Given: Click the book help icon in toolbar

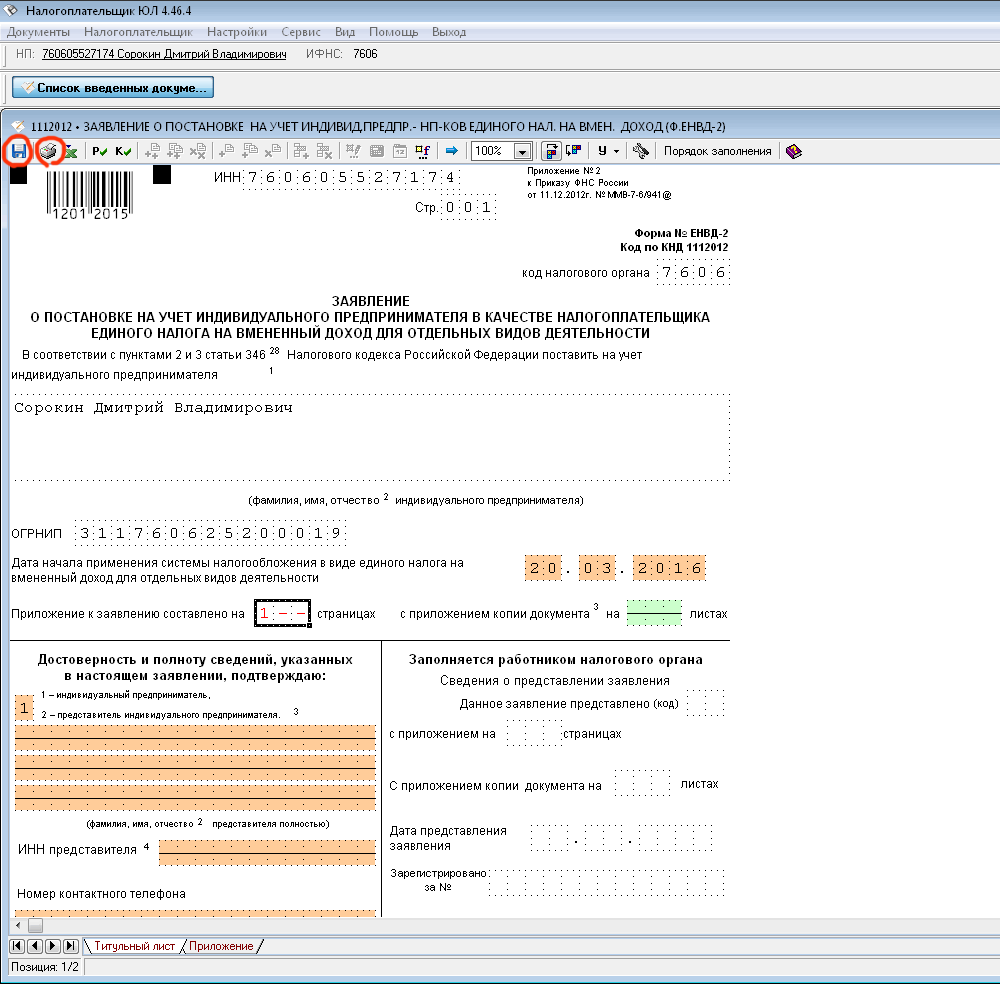Looking at the screenshot, I should point(794,152).
